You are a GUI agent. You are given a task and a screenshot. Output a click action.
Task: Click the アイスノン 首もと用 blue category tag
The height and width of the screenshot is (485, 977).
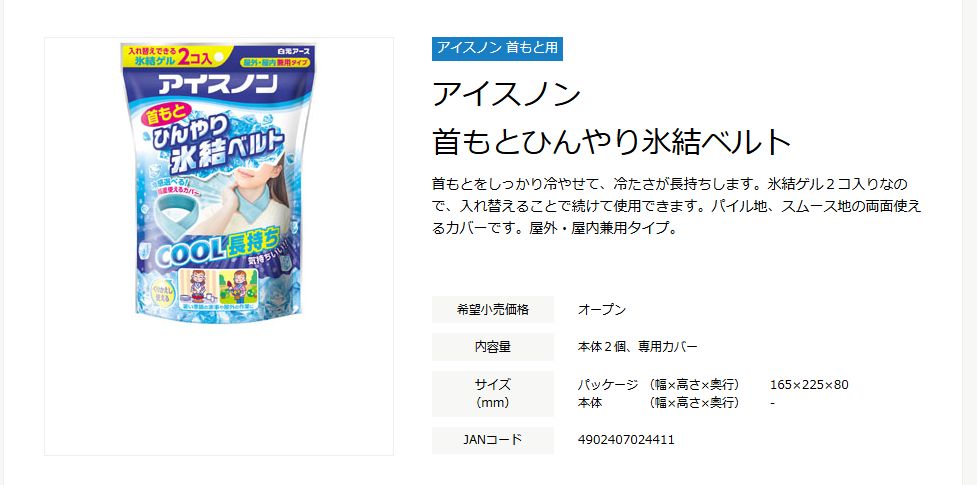click(x=497, y=49)
